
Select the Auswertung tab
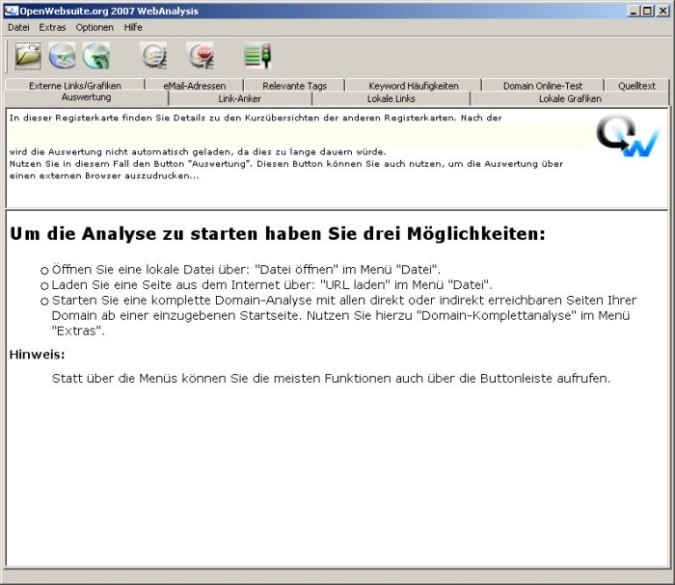(x=86, y=98)
